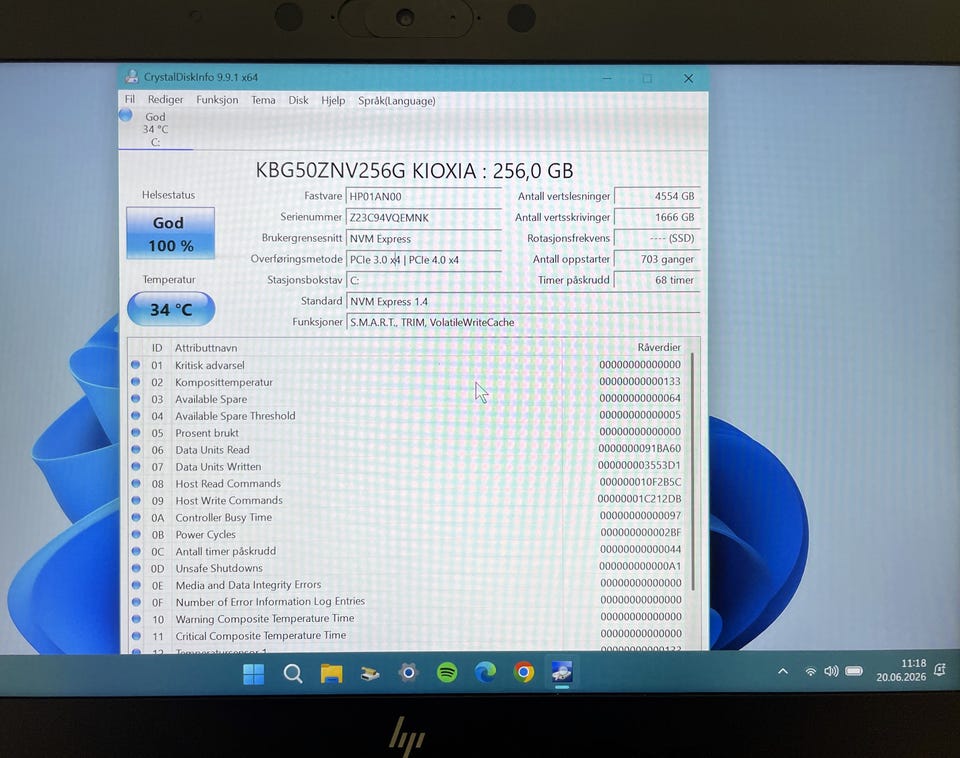Screen dimensions: 960x758
Task: Click the blue status dot for Kritisk advarsel
Action: pyautogui.click(x=135, y=365)
